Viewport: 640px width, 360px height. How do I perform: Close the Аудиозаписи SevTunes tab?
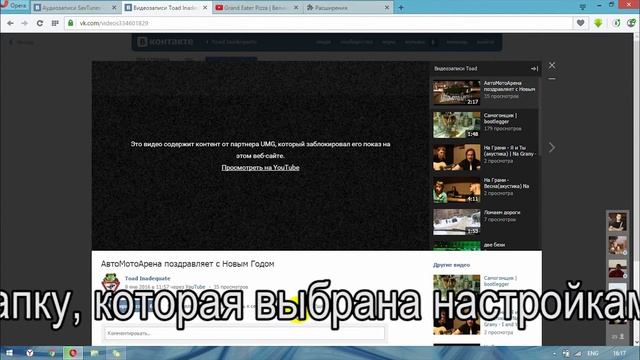click(x=114, y=8)
